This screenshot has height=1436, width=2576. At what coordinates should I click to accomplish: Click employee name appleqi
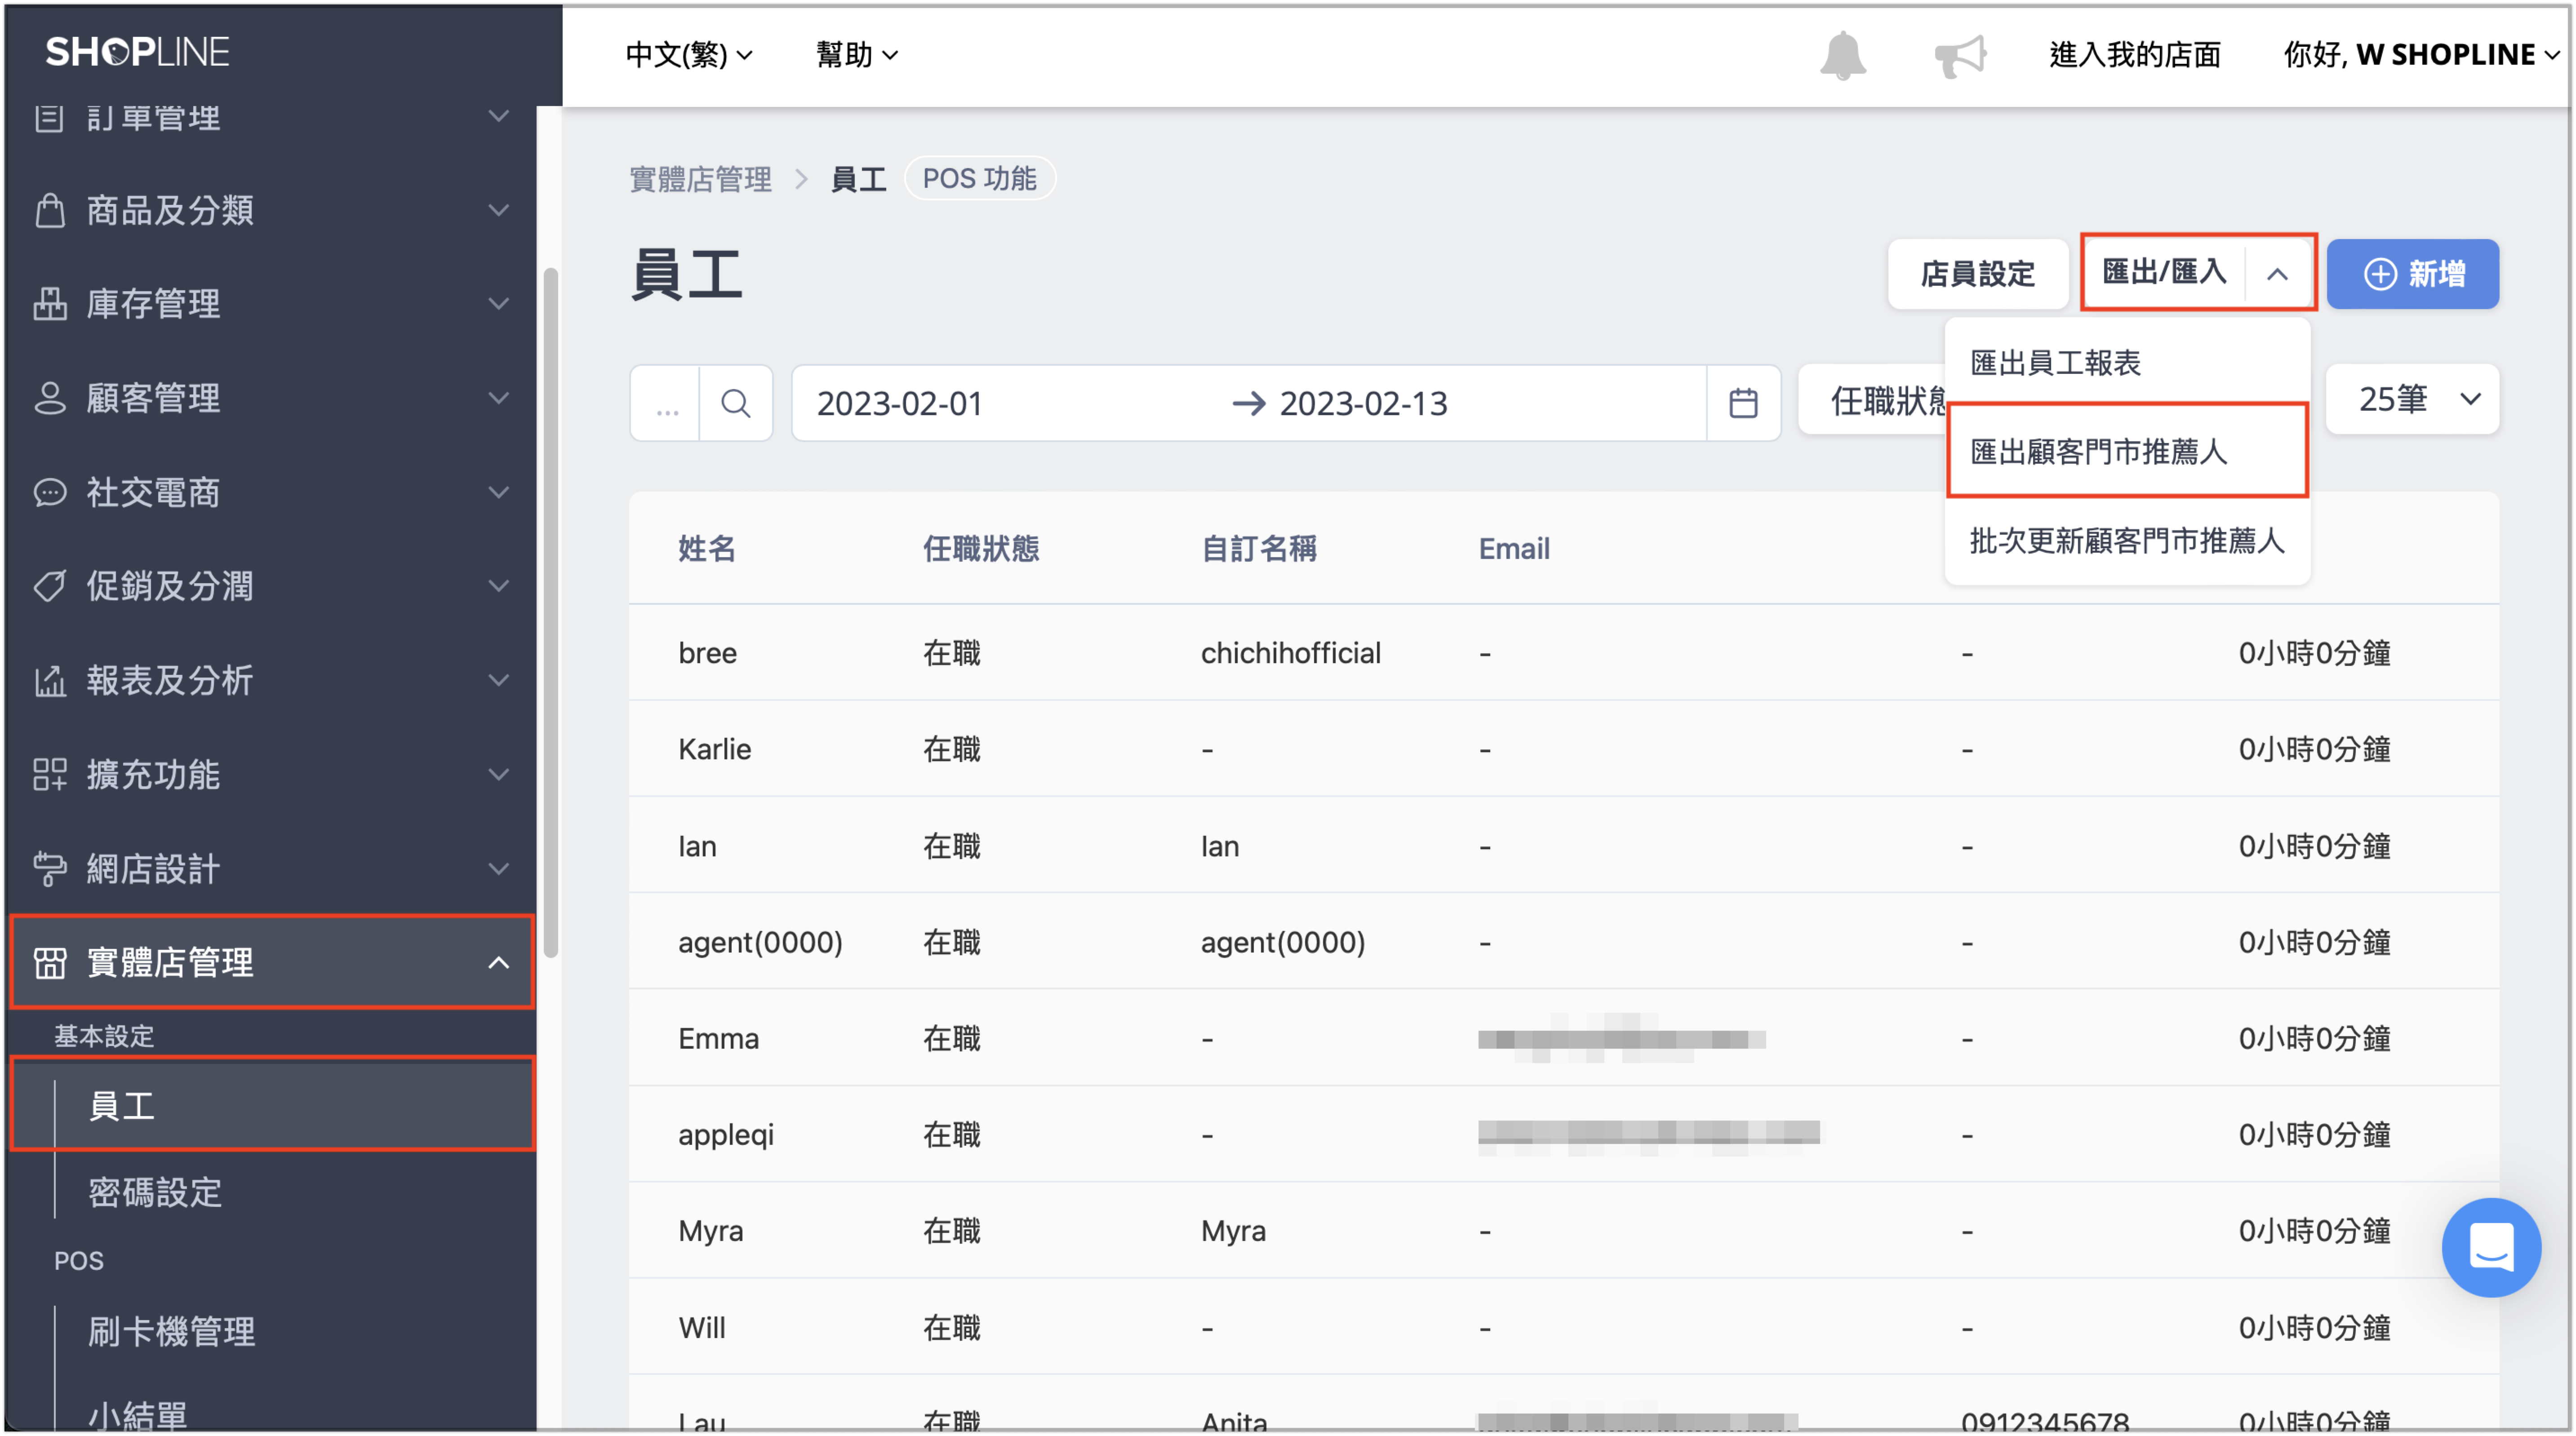726,1134
